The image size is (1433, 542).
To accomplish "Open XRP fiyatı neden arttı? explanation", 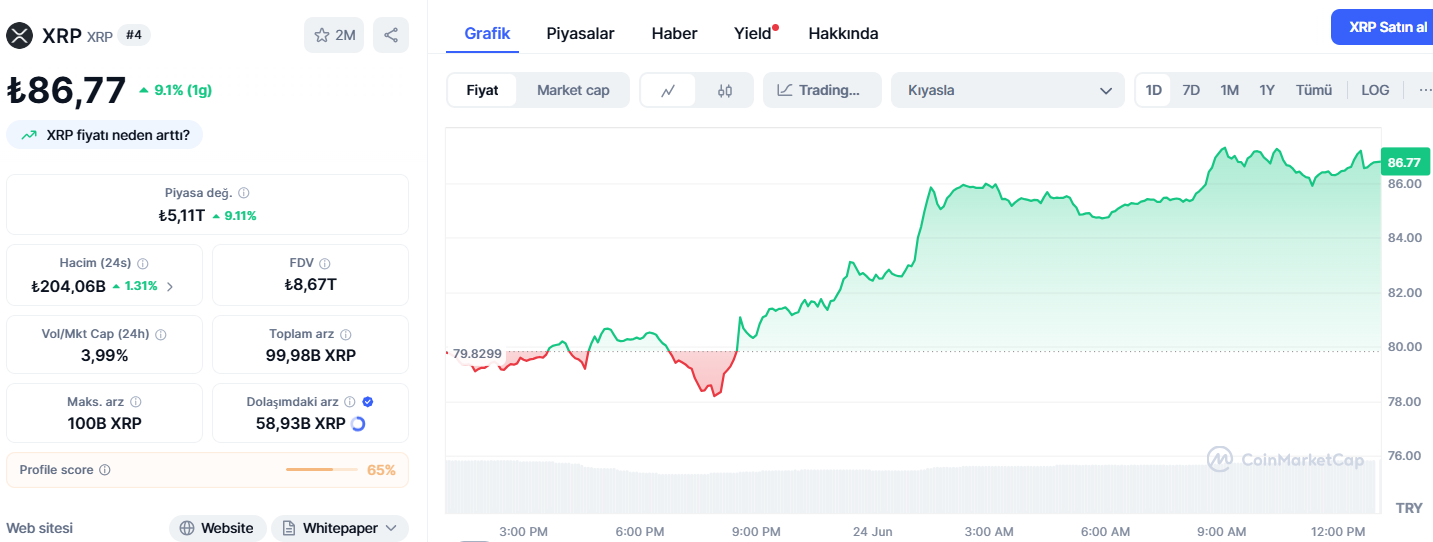I will 105,135.
